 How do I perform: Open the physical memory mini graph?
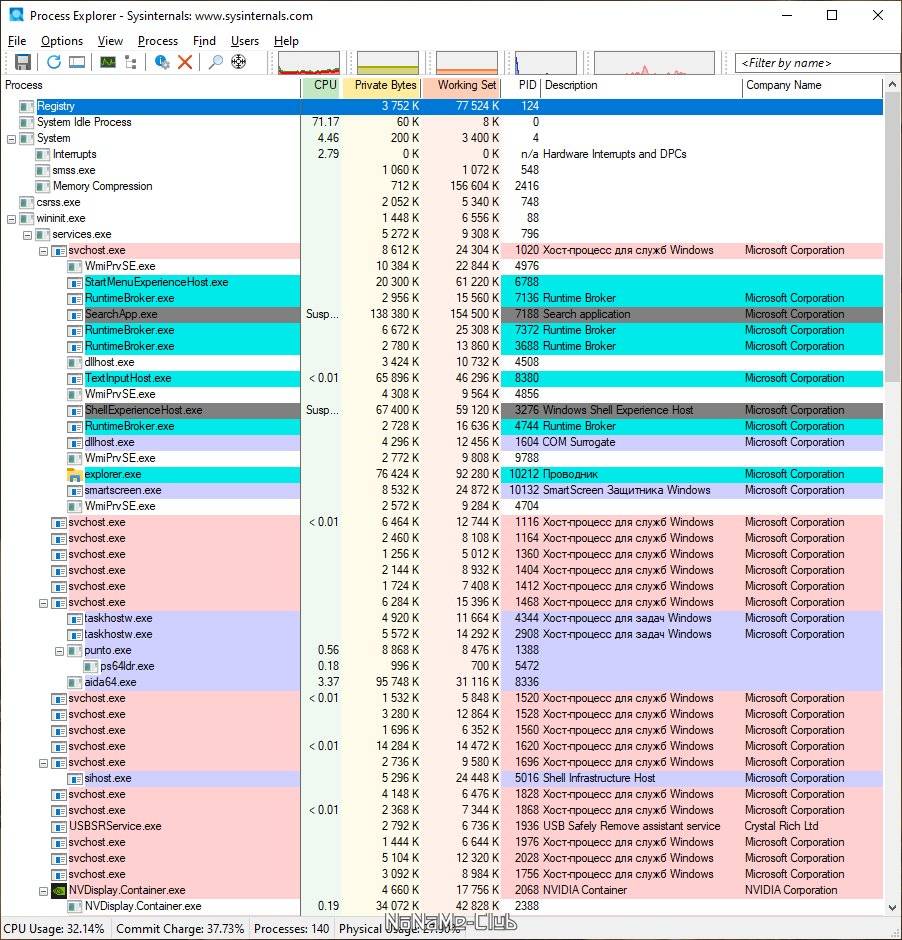(467, 62)
